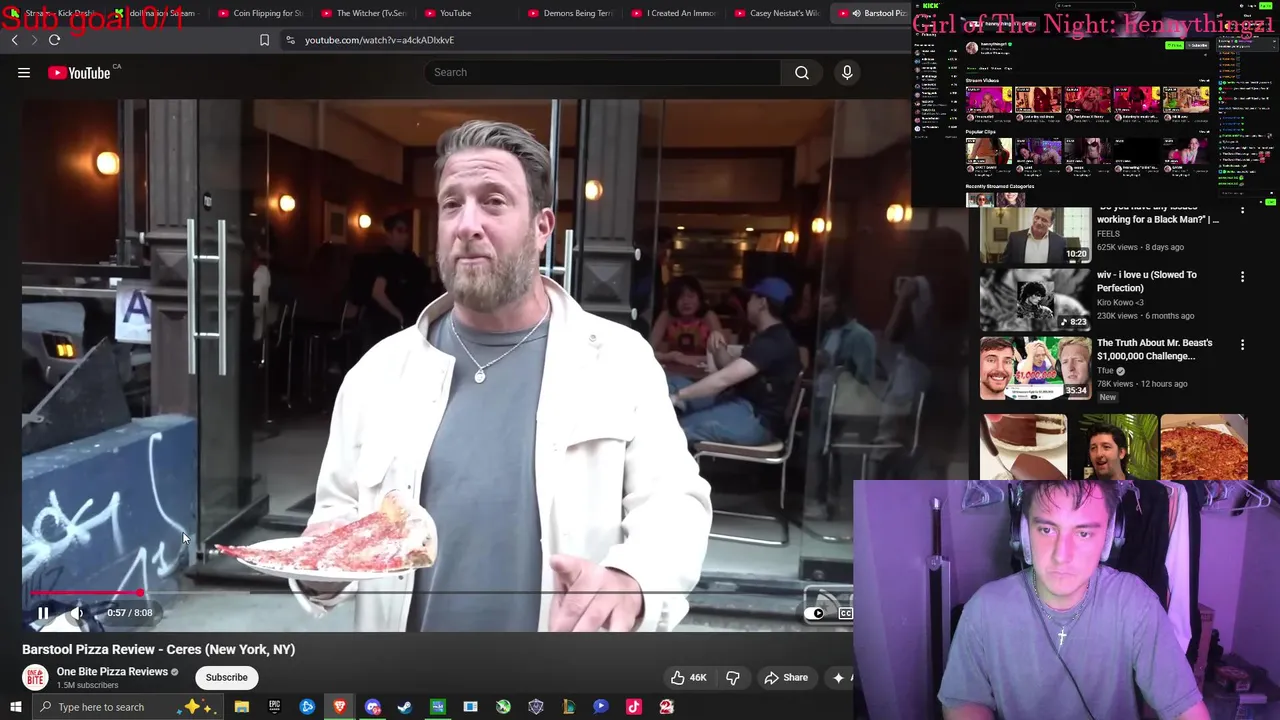Toggle the autoplay switch in the player
This screenshot has width=1280, height=720.
tap(816, 613)
